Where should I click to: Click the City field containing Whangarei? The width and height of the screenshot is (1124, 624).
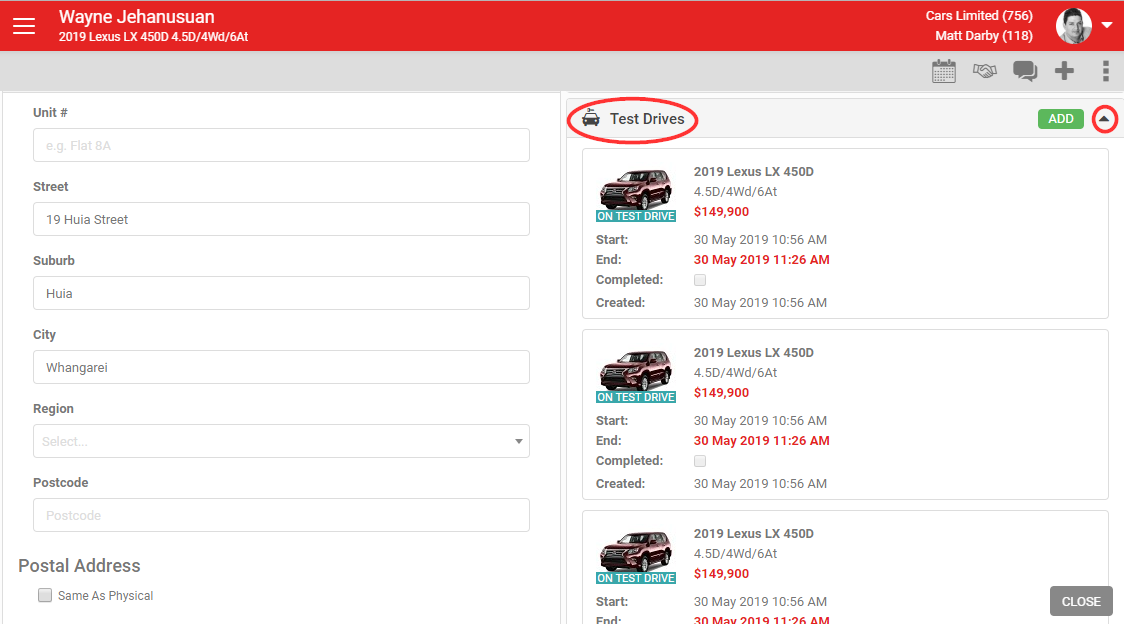pos(281,367)
